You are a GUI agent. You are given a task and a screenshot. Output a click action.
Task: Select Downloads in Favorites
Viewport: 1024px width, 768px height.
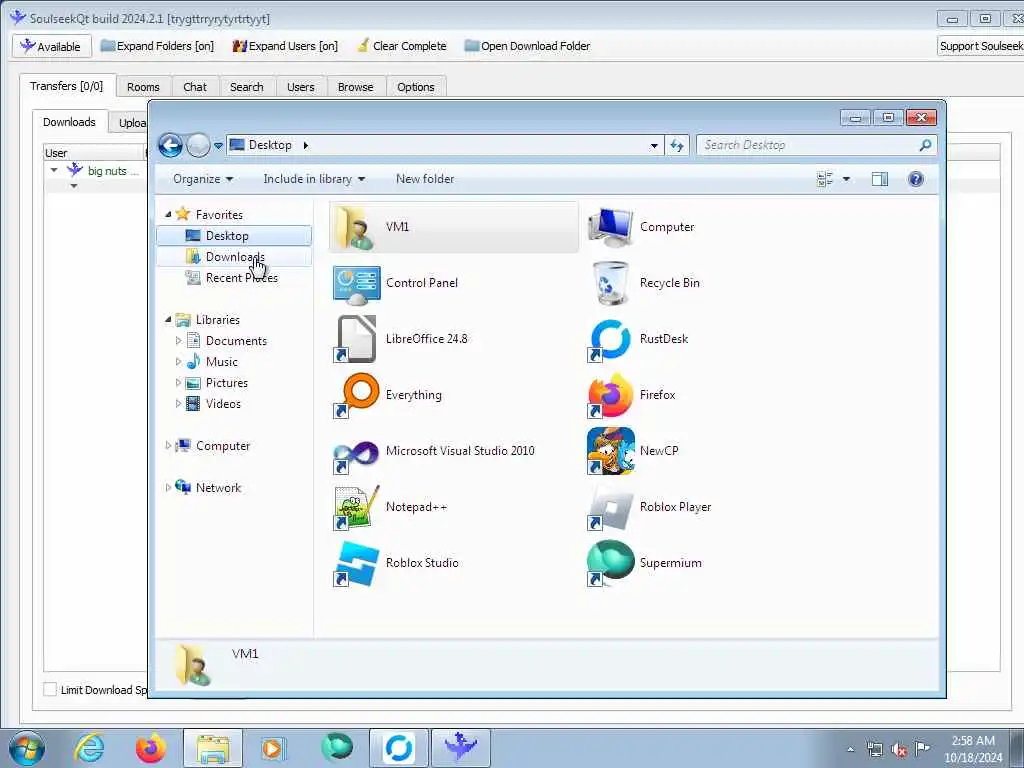[234, 257]
